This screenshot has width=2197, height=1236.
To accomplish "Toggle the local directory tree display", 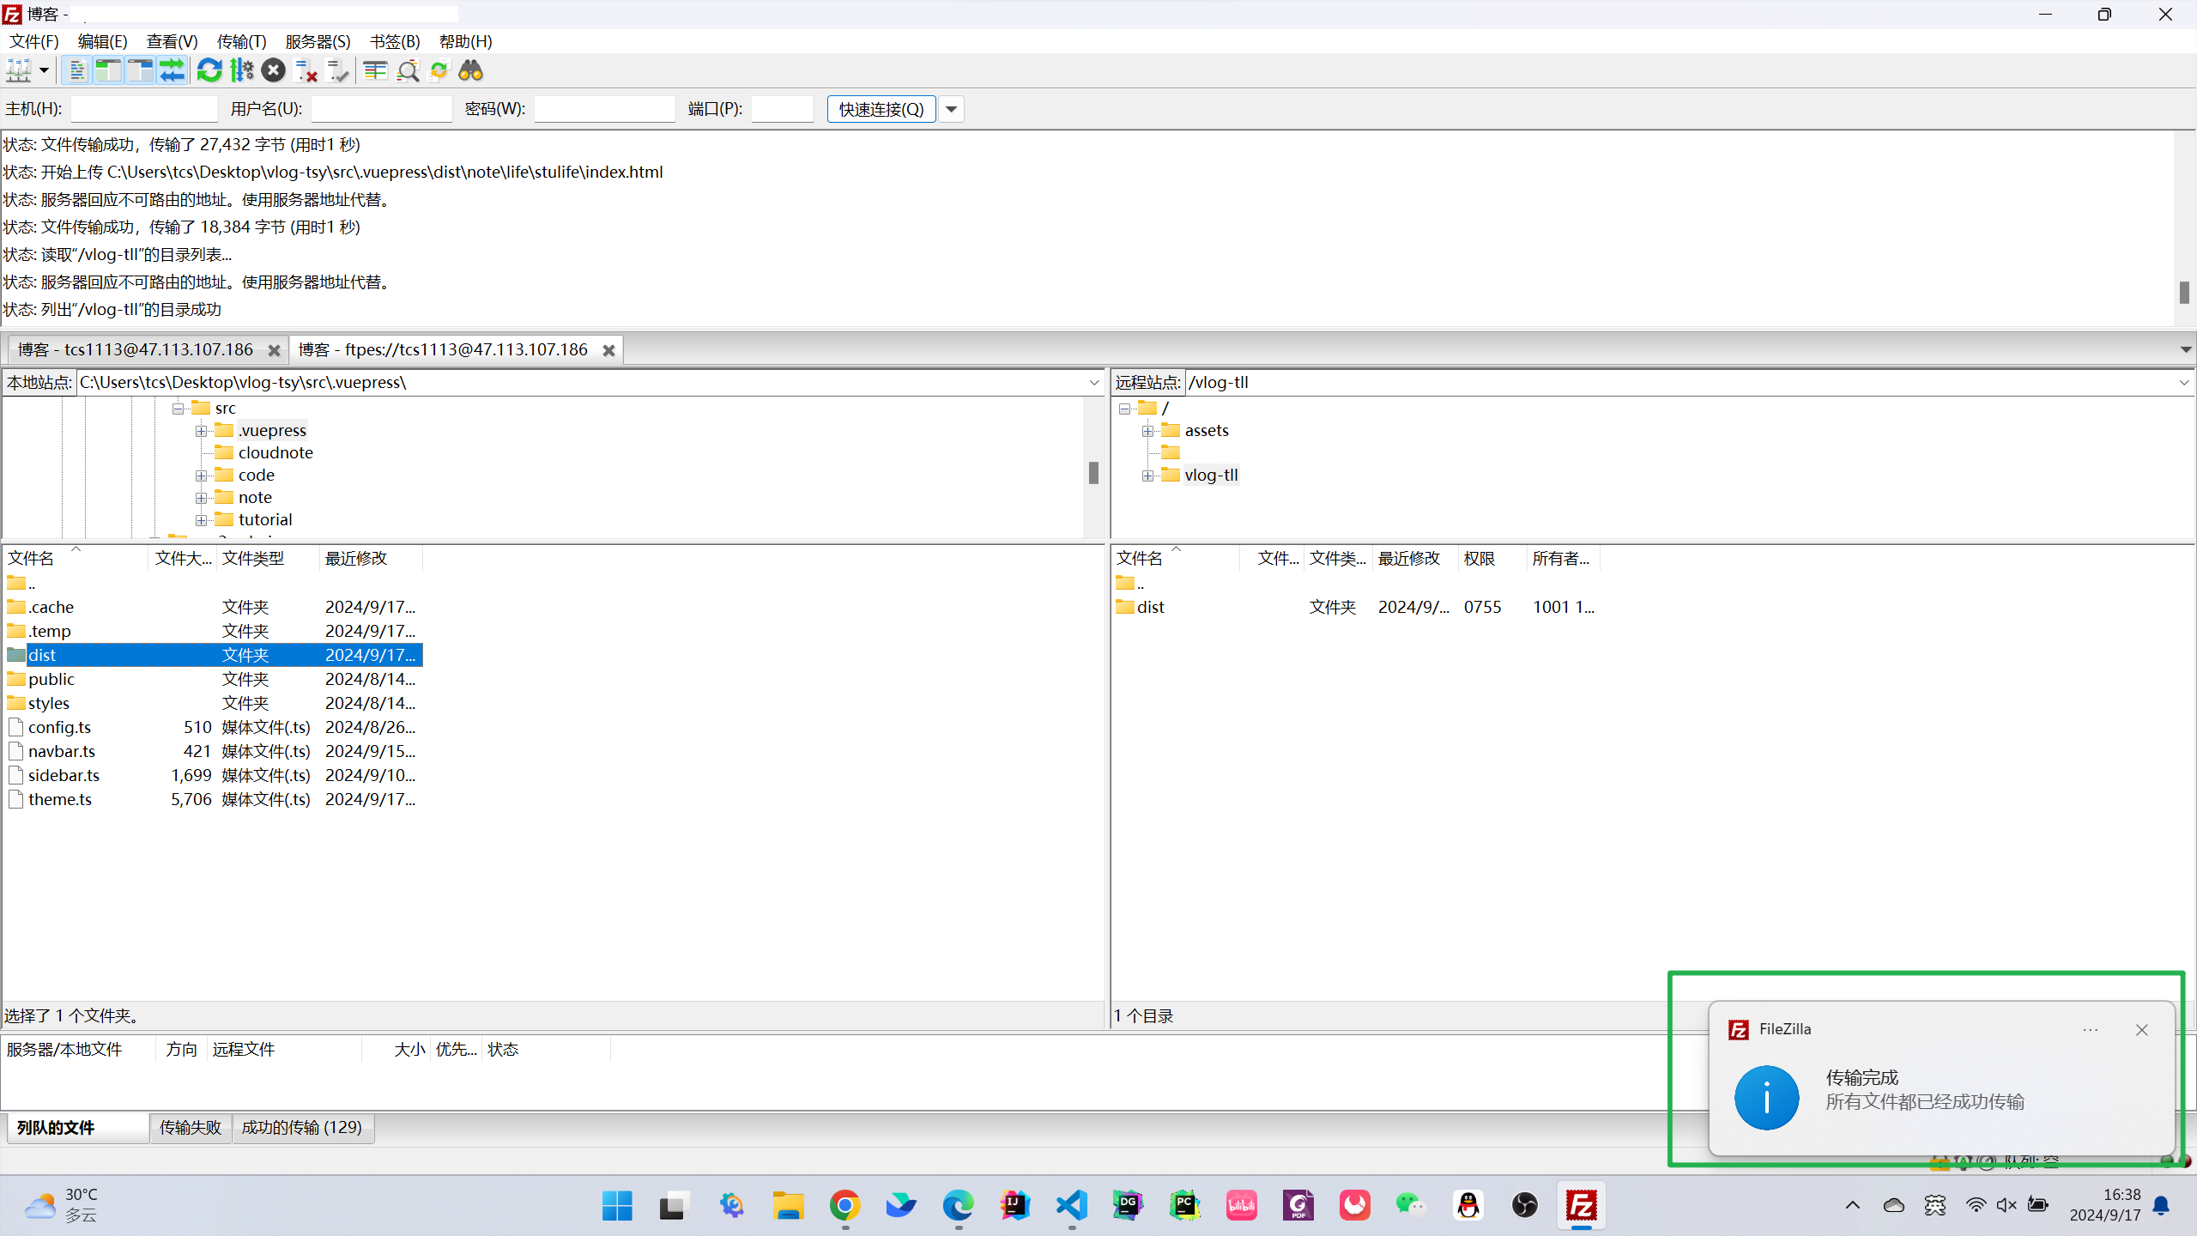I will tap(108, 70).
